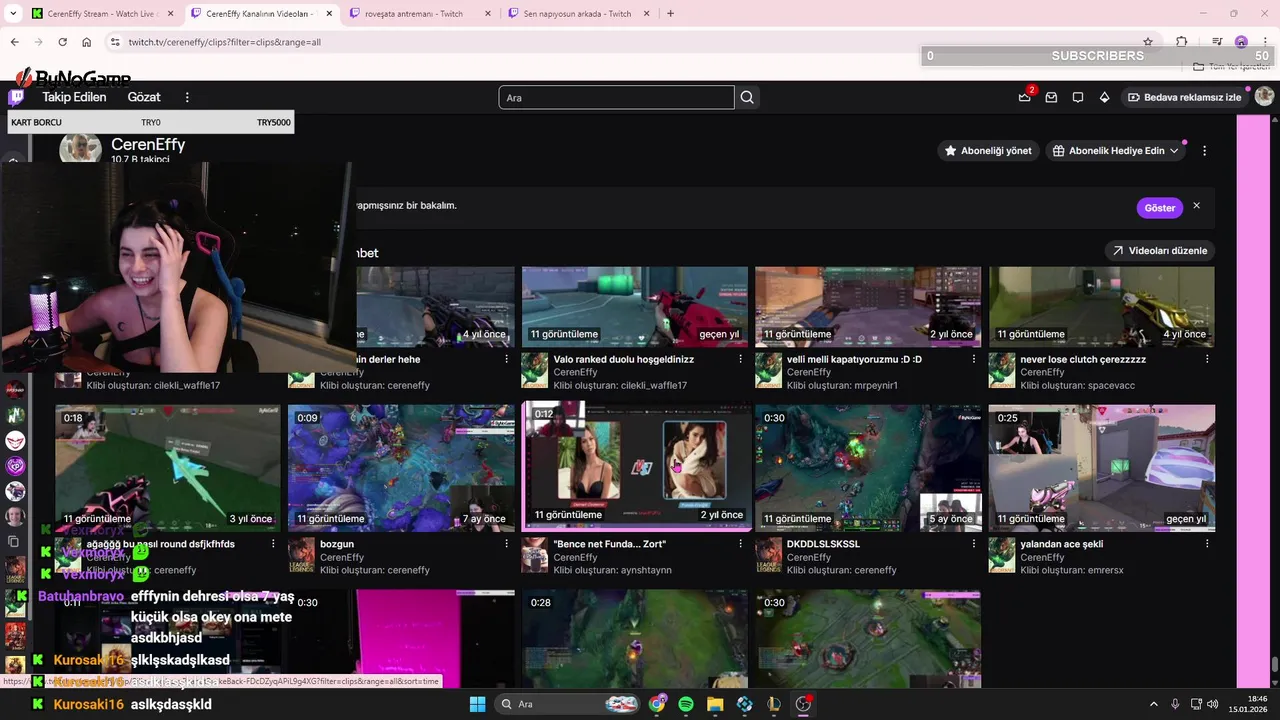Go back with the browser back arrow
The width and height of the screenshot is (1280, 720).
pos(14,42)
